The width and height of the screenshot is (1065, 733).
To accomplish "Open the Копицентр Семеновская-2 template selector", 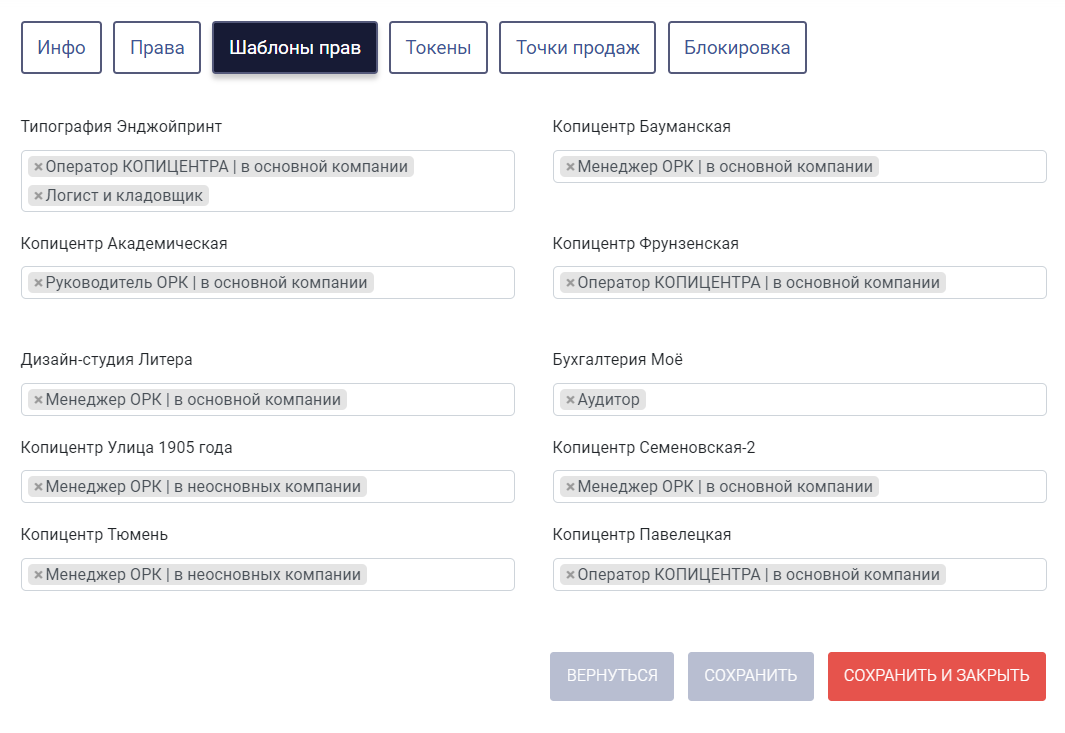I will pyautogui.click(x=799, y=486).
